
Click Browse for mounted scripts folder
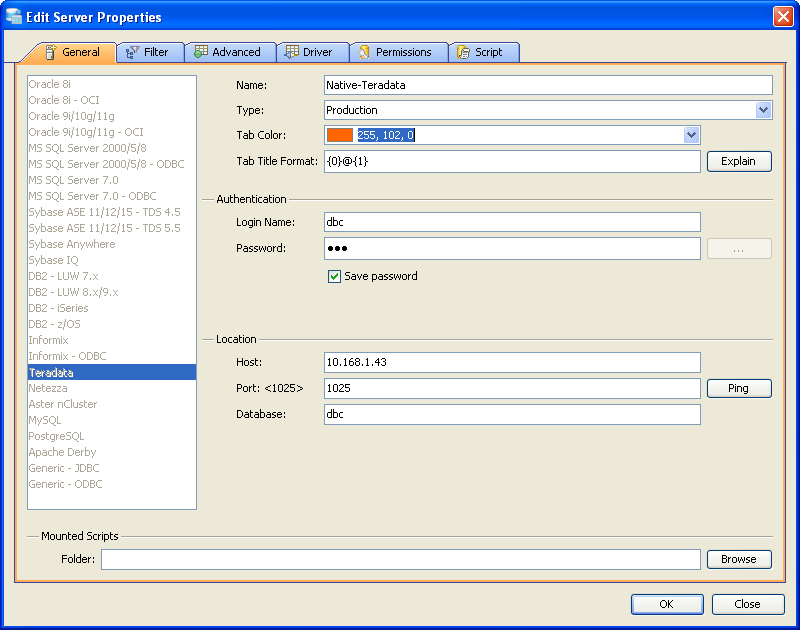739,559
